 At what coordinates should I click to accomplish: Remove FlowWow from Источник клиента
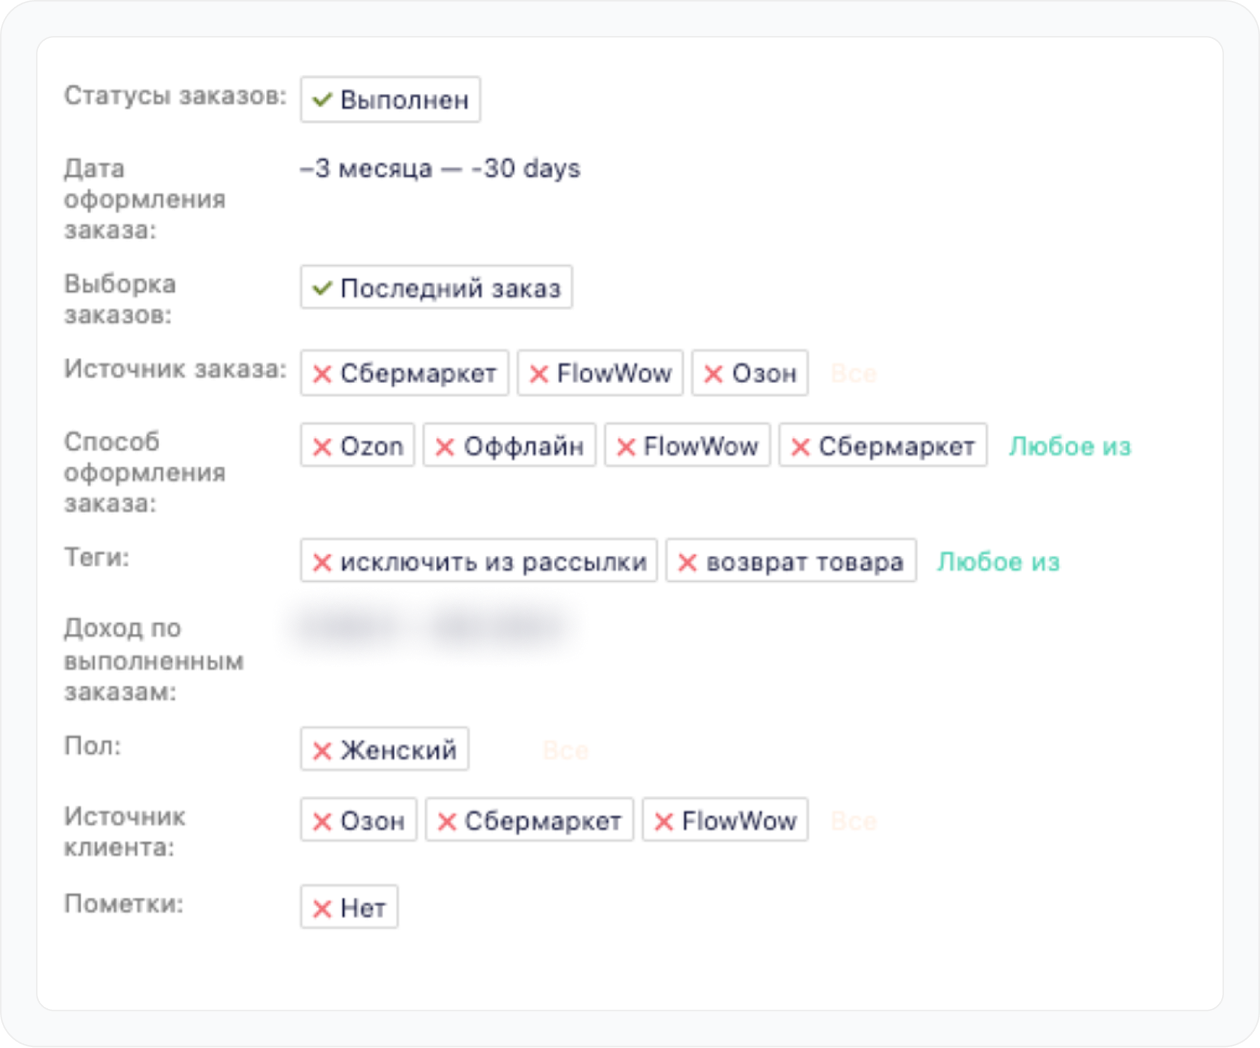tap(663, 822)
